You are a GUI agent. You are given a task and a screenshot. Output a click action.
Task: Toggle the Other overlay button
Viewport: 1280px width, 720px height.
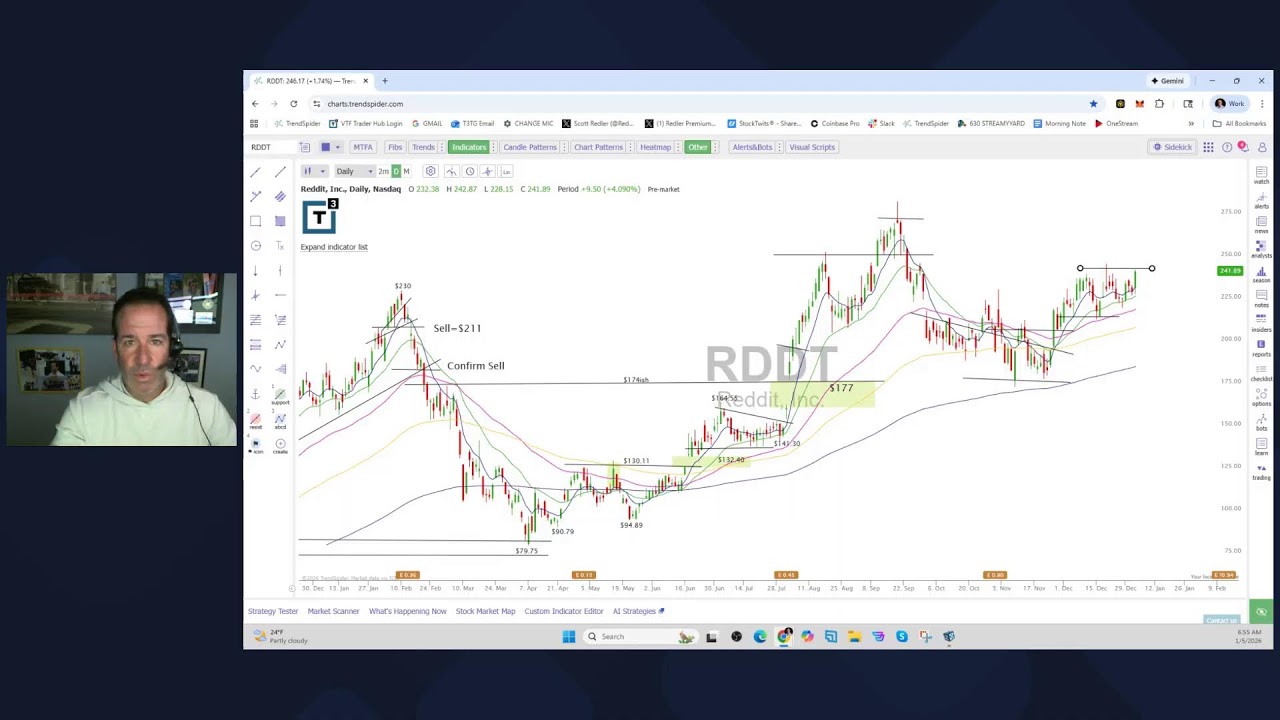tap(697, 147)
